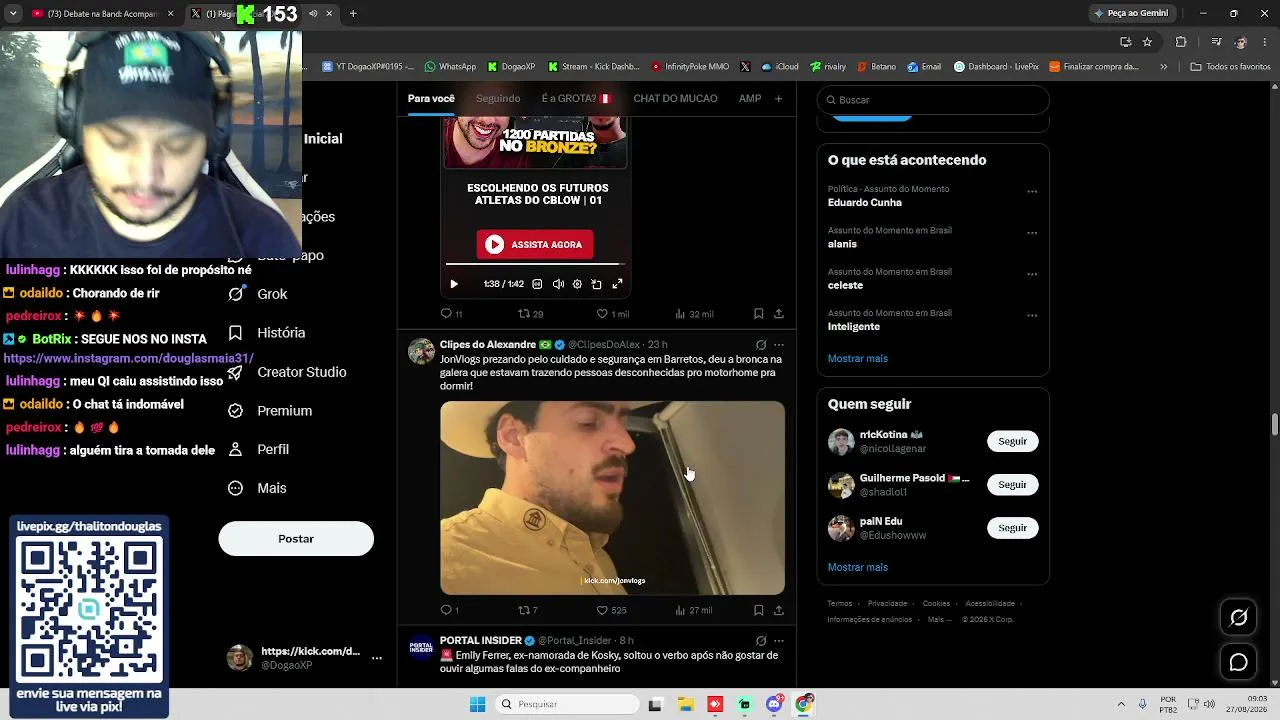
Task: Share the CBLOW video post
Action: pyautogui.click(x=779, y=314)
